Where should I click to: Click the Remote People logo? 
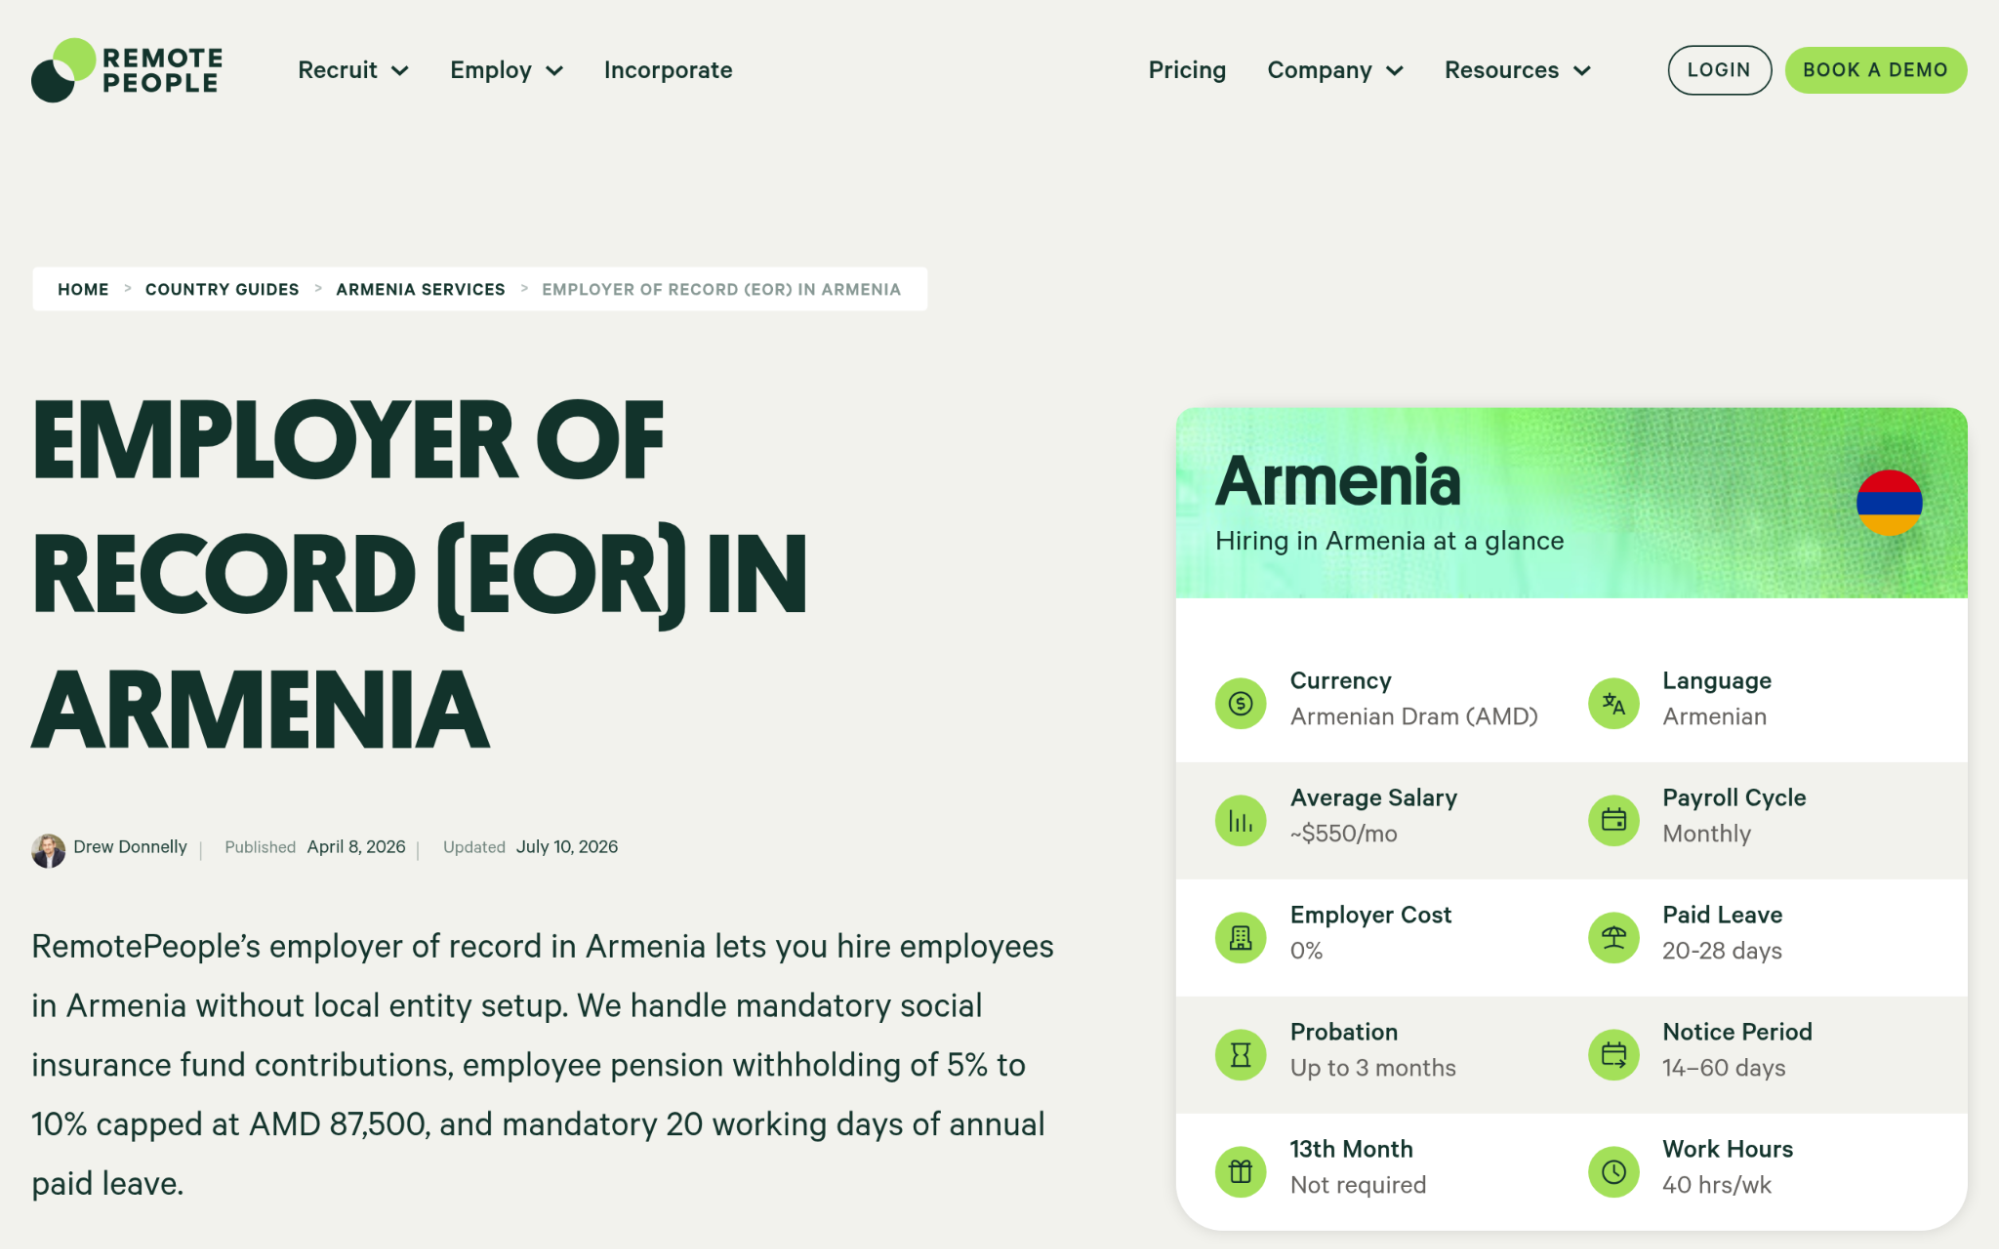click(x=127, y=70)
